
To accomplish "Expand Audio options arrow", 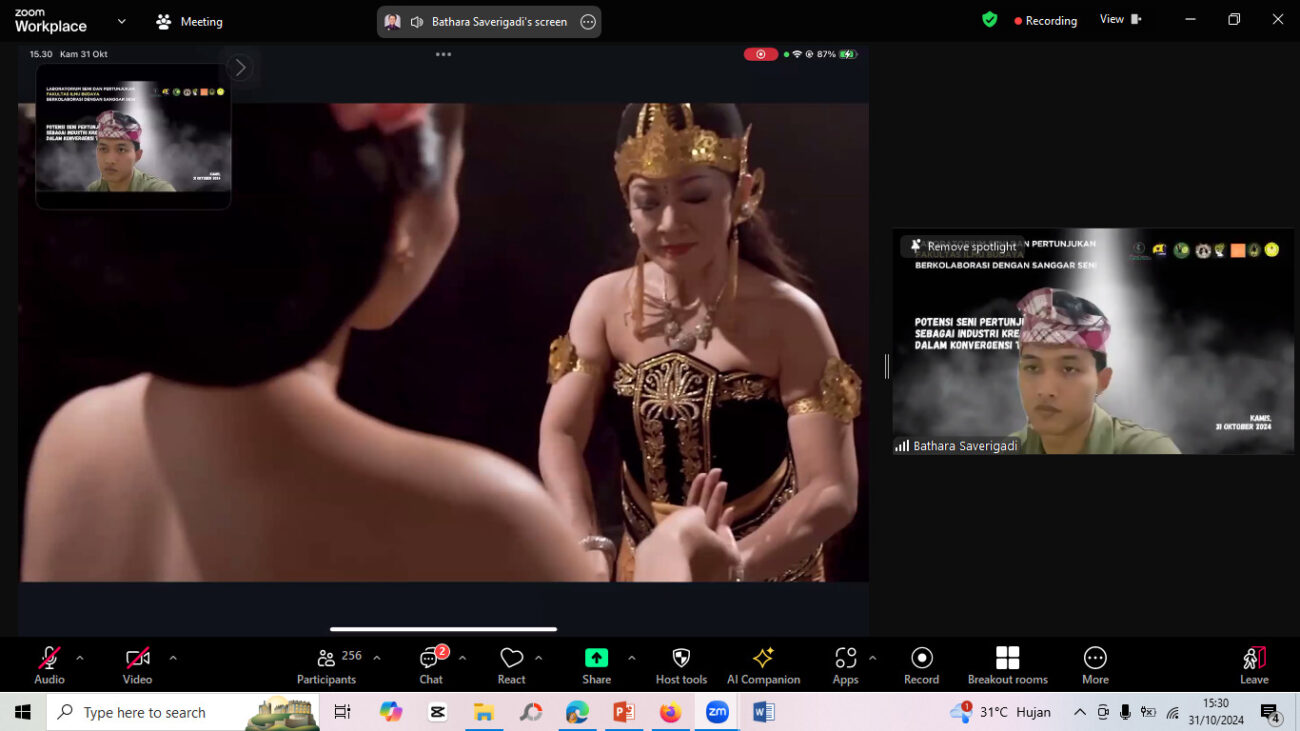I will pos(80,658).
